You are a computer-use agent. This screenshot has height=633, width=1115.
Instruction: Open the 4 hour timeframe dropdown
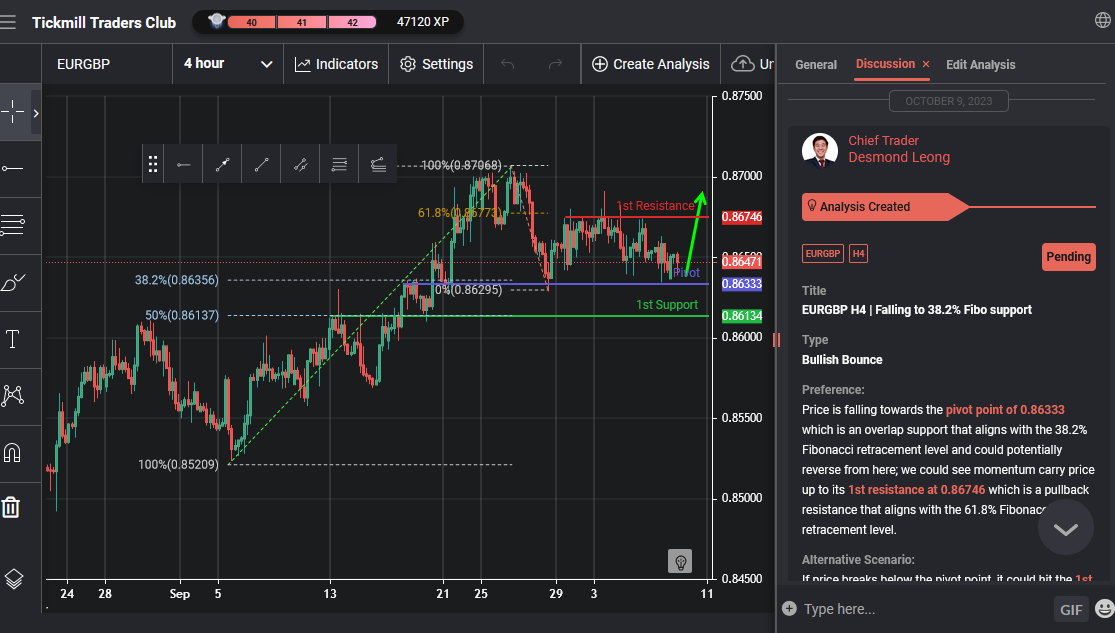tap(228, 64)
